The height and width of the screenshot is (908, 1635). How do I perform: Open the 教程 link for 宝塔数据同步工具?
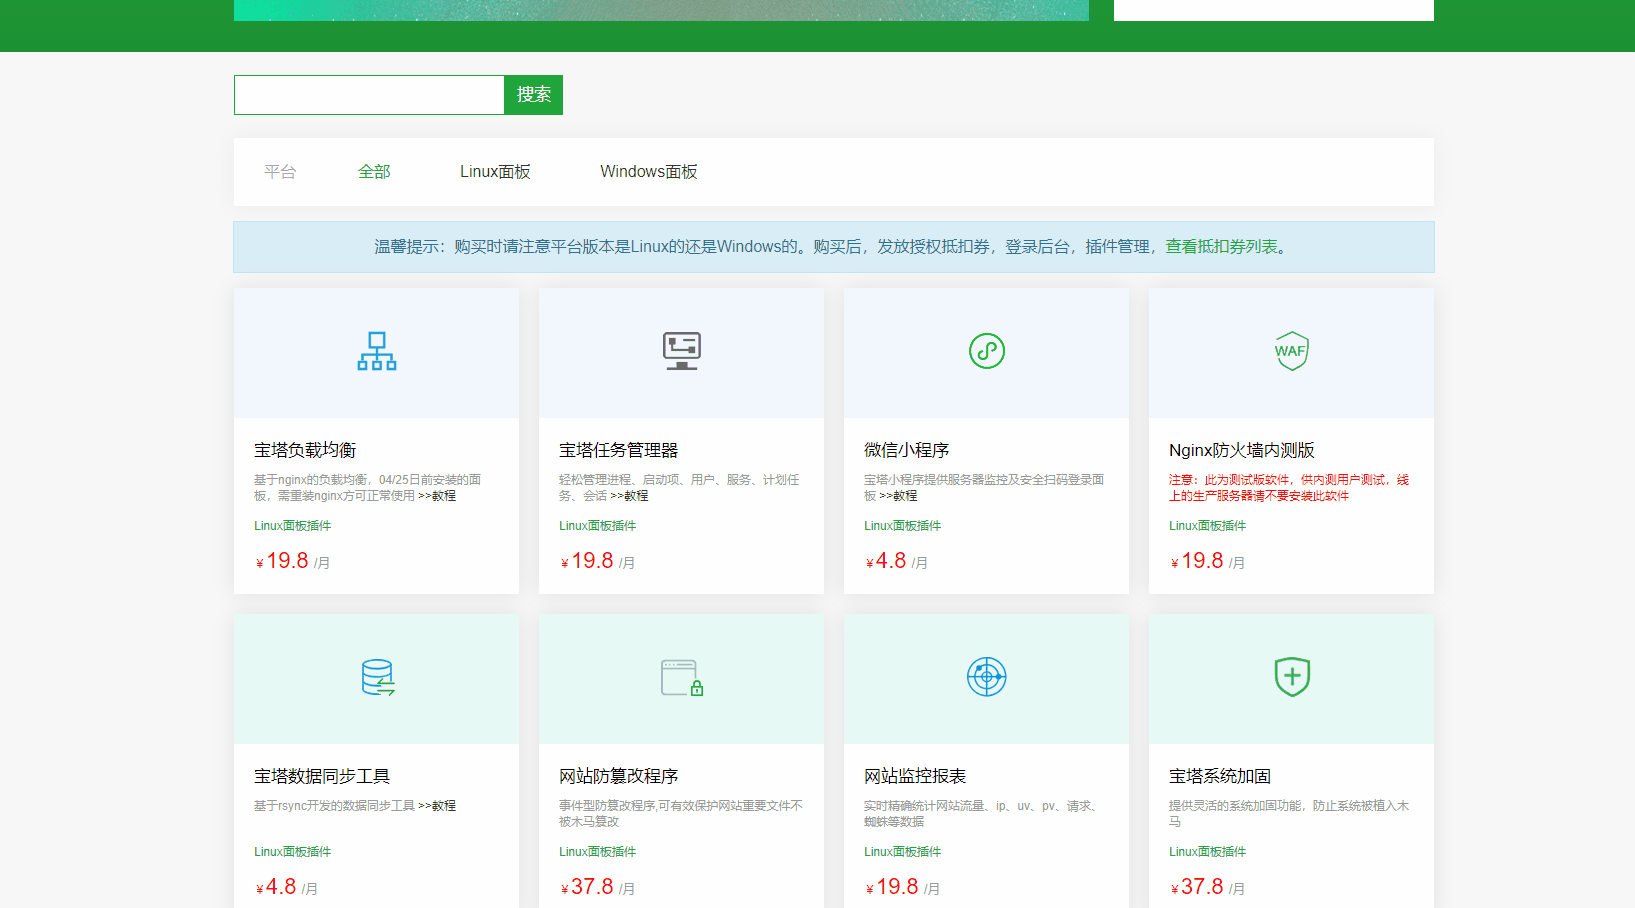click(x=437, y=806)
